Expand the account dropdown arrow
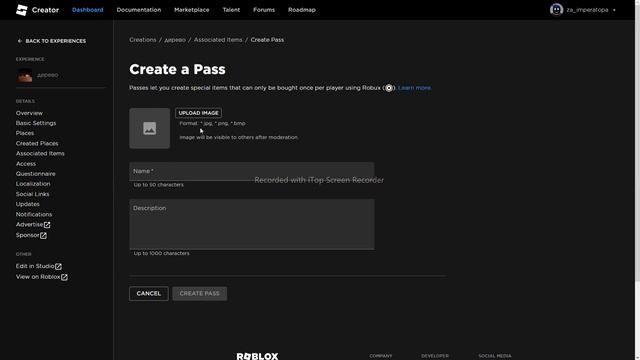 click(614, 10)
